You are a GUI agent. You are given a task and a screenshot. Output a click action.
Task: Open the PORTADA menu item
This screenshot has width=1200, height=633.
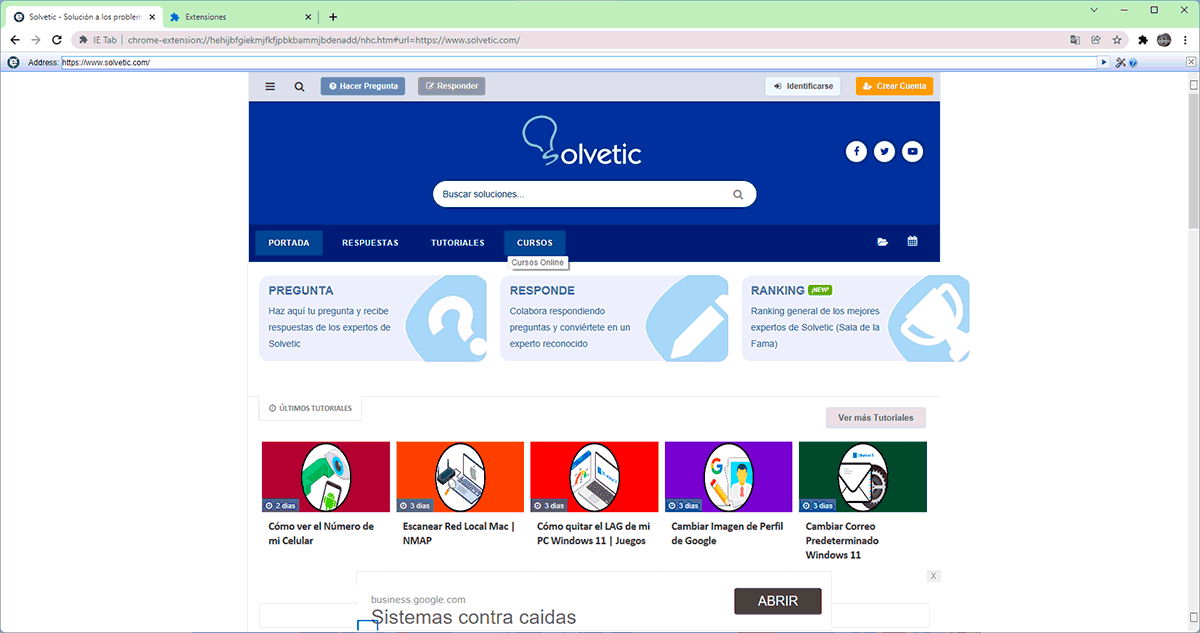[x=289, y=243]
